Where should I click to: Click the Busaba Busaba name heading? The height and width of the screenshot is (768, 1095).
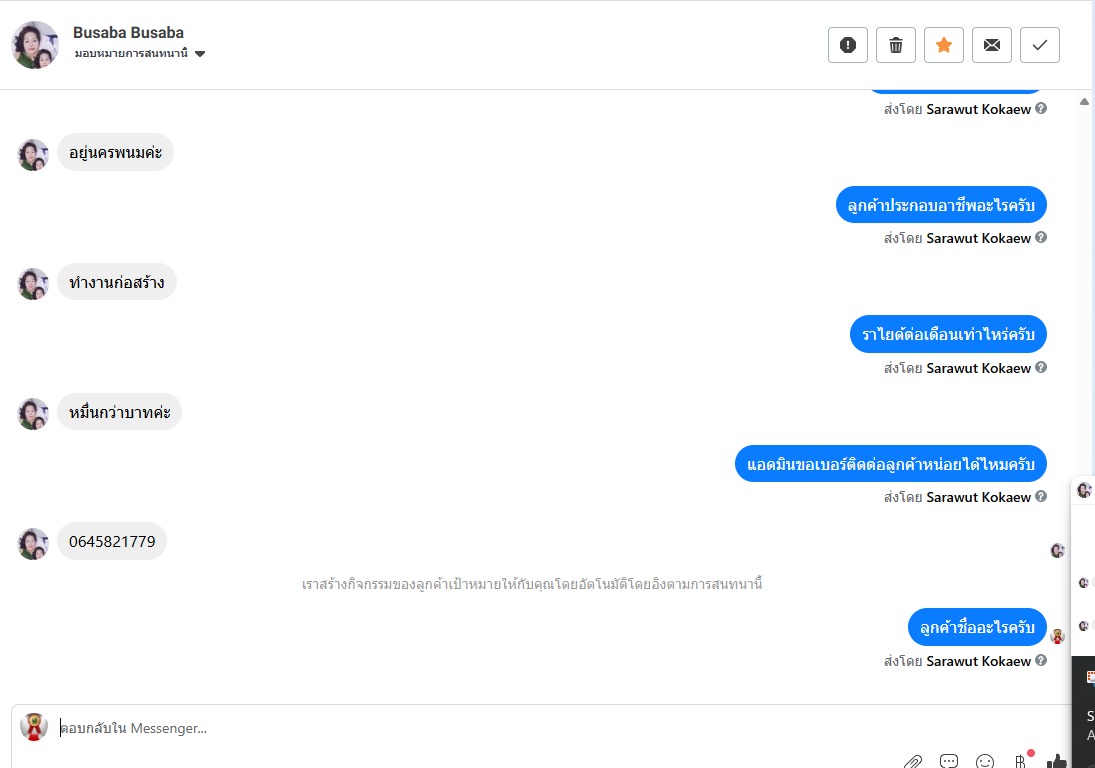[128, 33]
